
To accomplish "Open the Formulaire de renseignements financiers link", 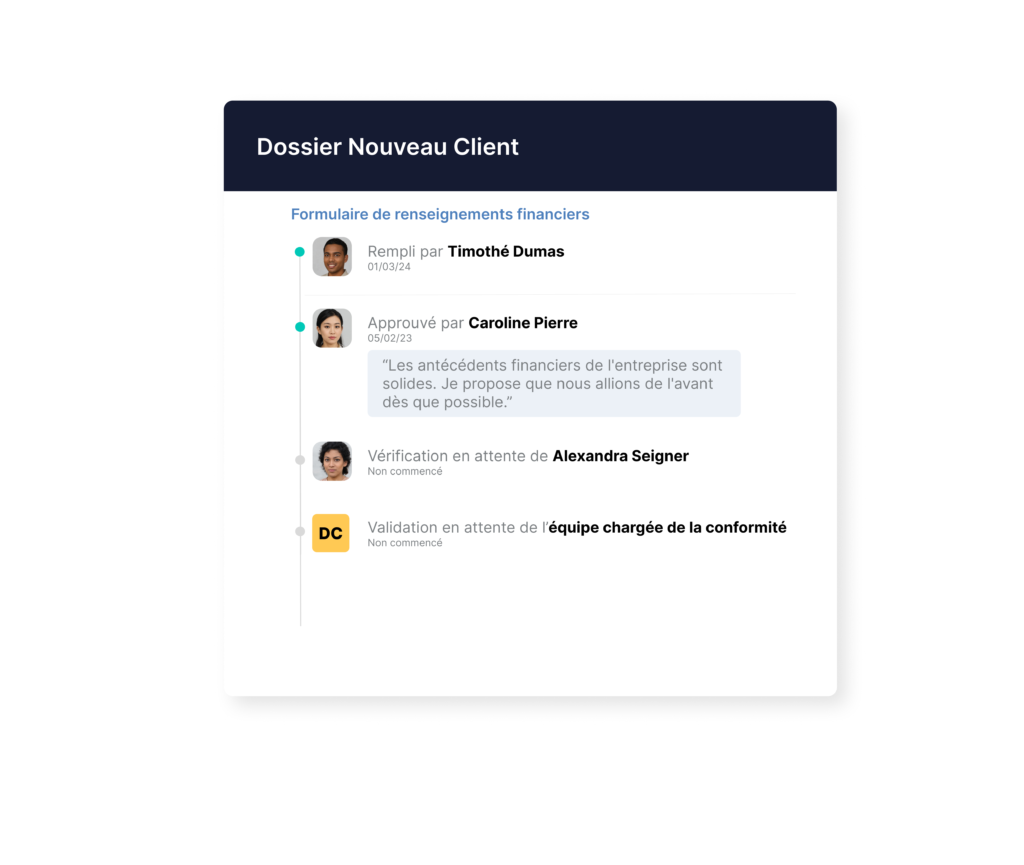I will pos(440,214).
